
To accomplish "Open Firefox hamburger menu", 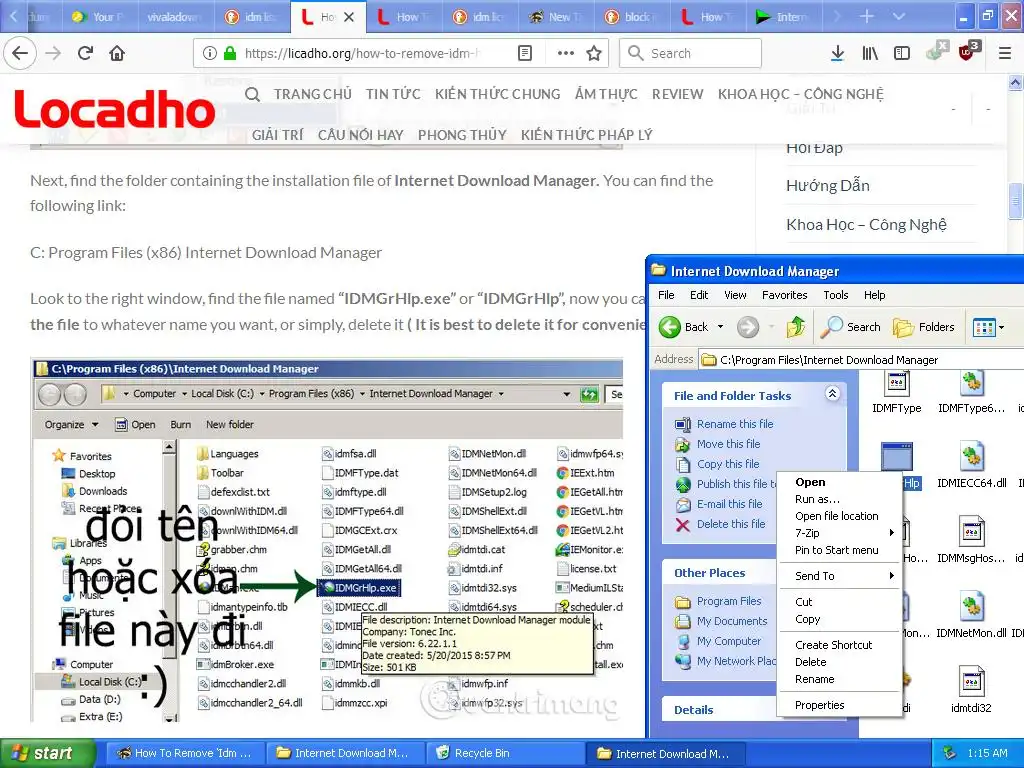I will [x=1005, y=53].
